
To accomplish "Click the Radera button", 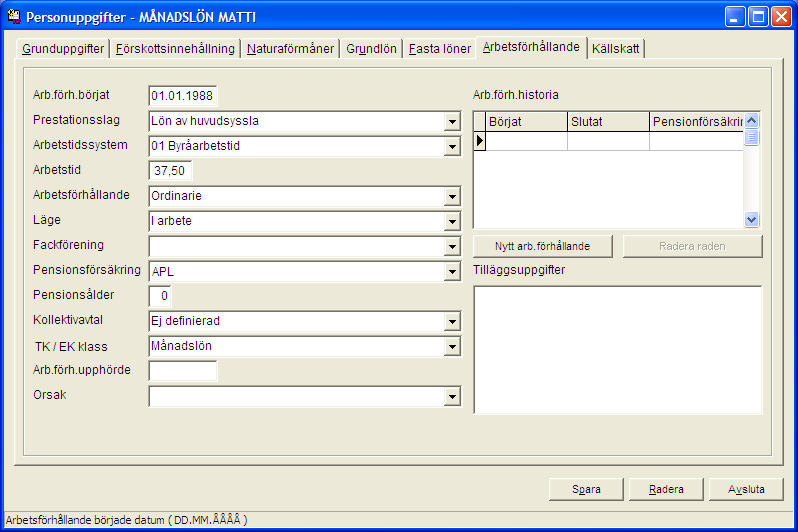I will [x=666, y=489].
